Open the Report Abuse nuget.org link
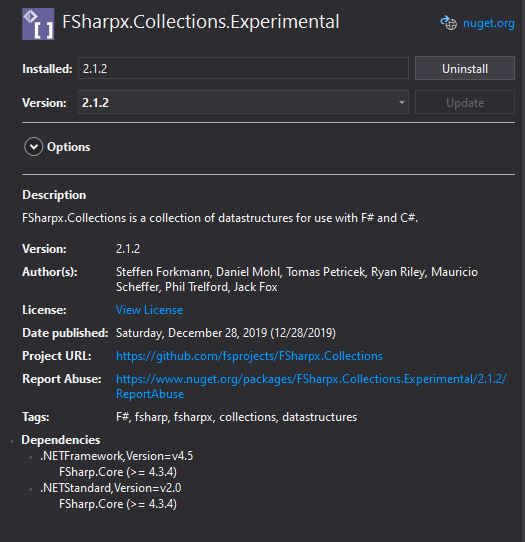This screenshot has width=525, height=542. [x=311, y=386]
